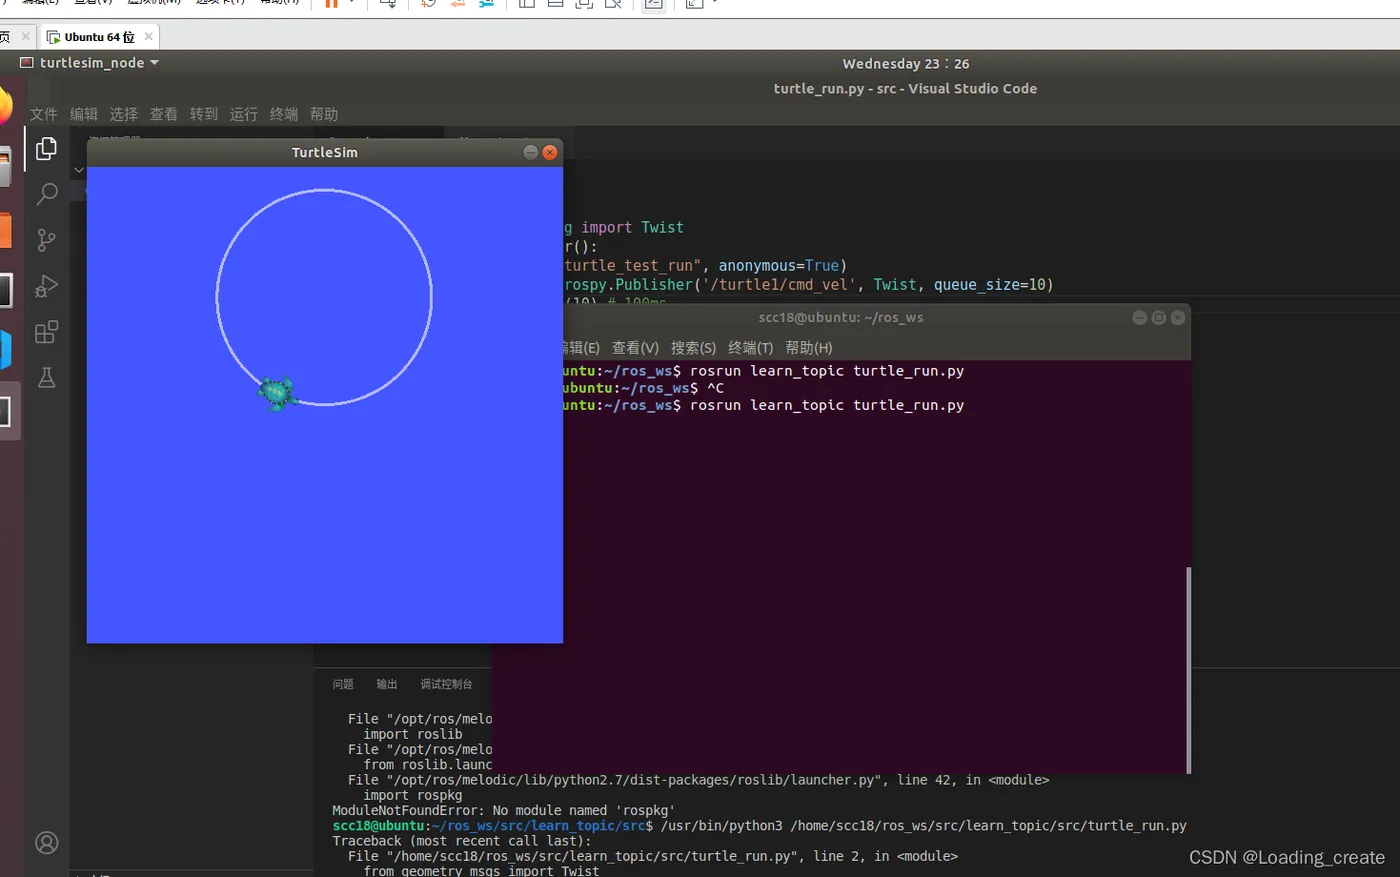The height and width of the screenshot is (877, 1400).
Task: Open 搜索(S) menu in the terminal window
Action: (693, 348)
